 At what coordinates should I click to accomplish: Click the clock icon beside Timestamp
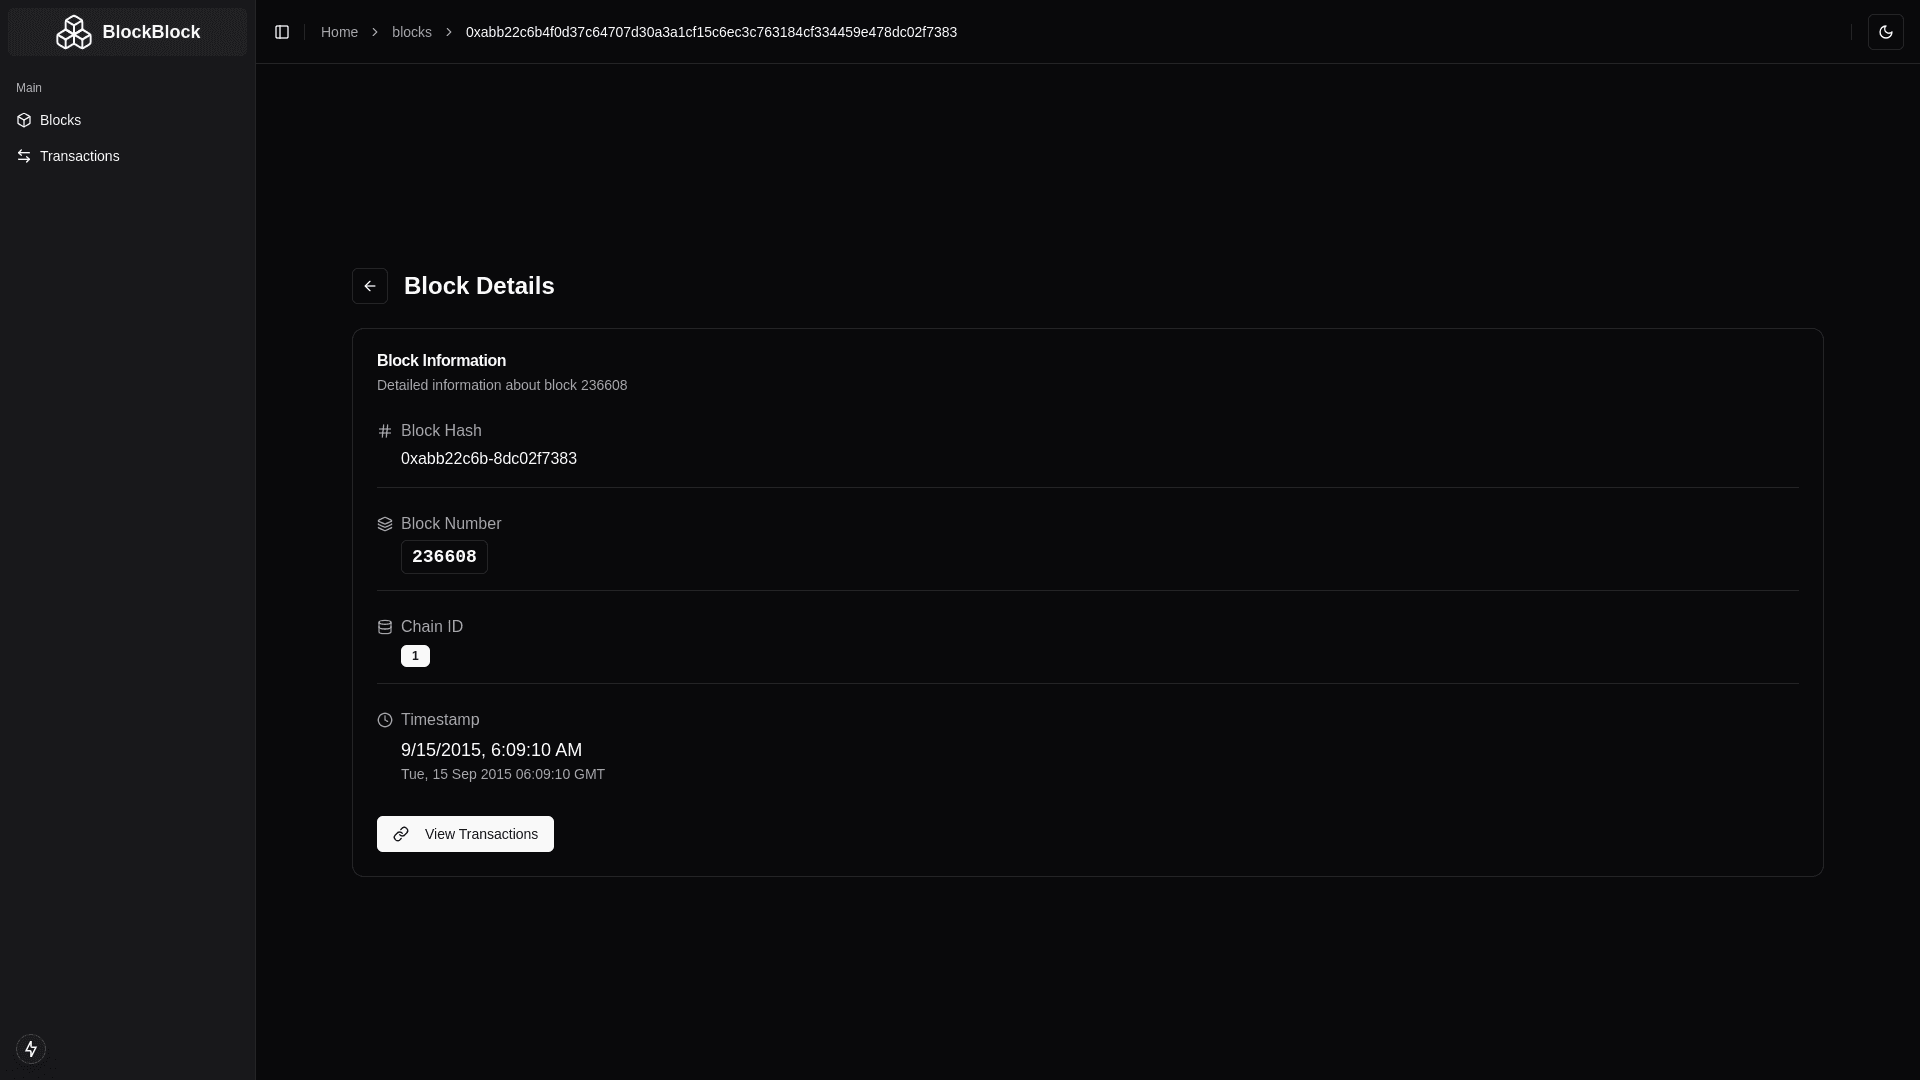click(385, 720)
